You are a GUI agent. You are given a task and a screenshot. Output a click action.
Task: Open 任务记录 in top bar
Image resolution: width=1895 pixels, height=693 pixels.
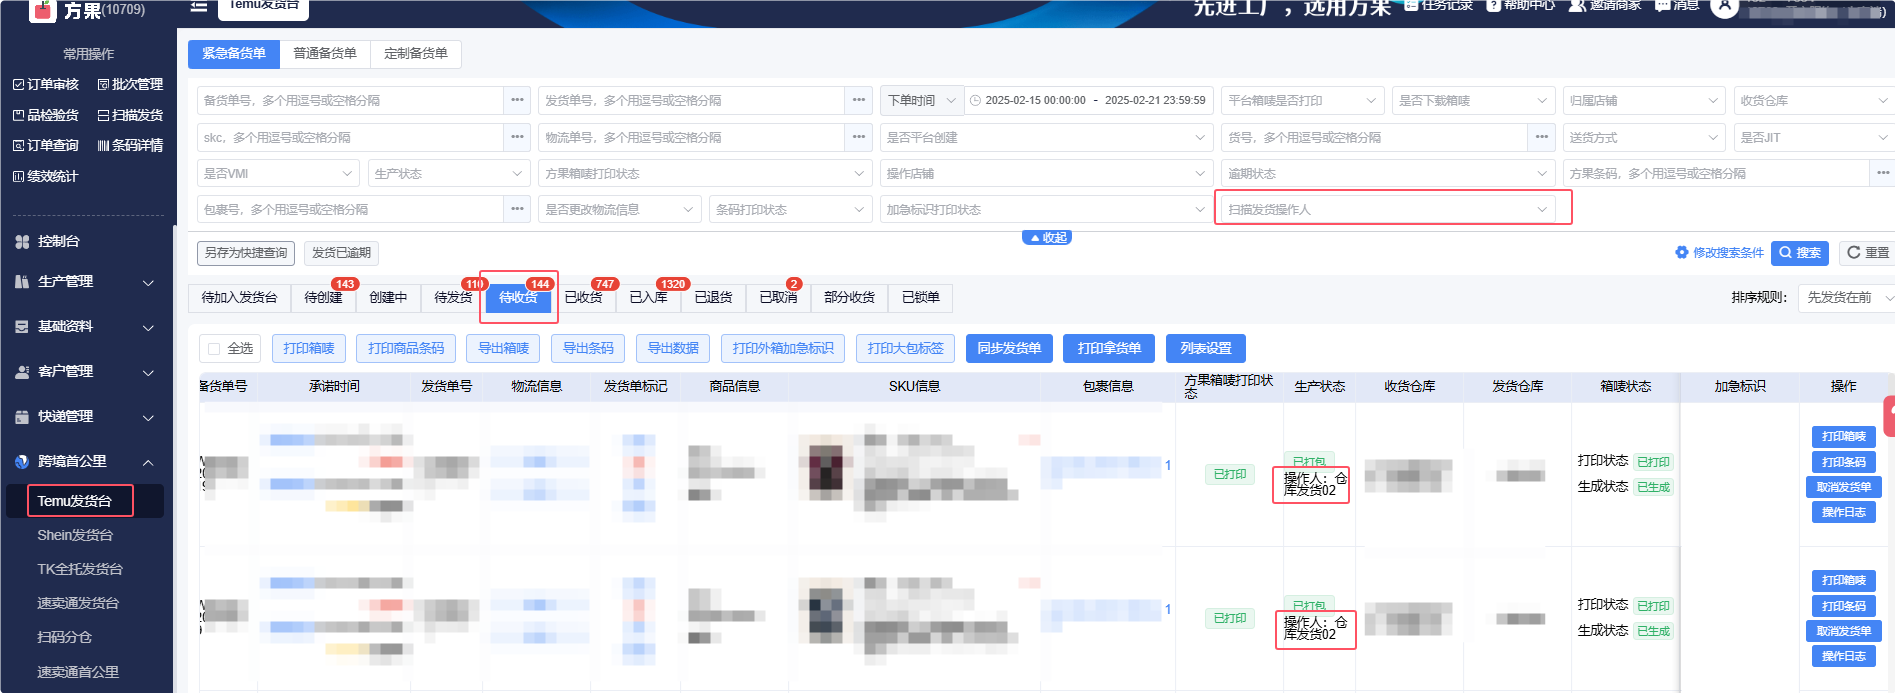pos(1439,6)
